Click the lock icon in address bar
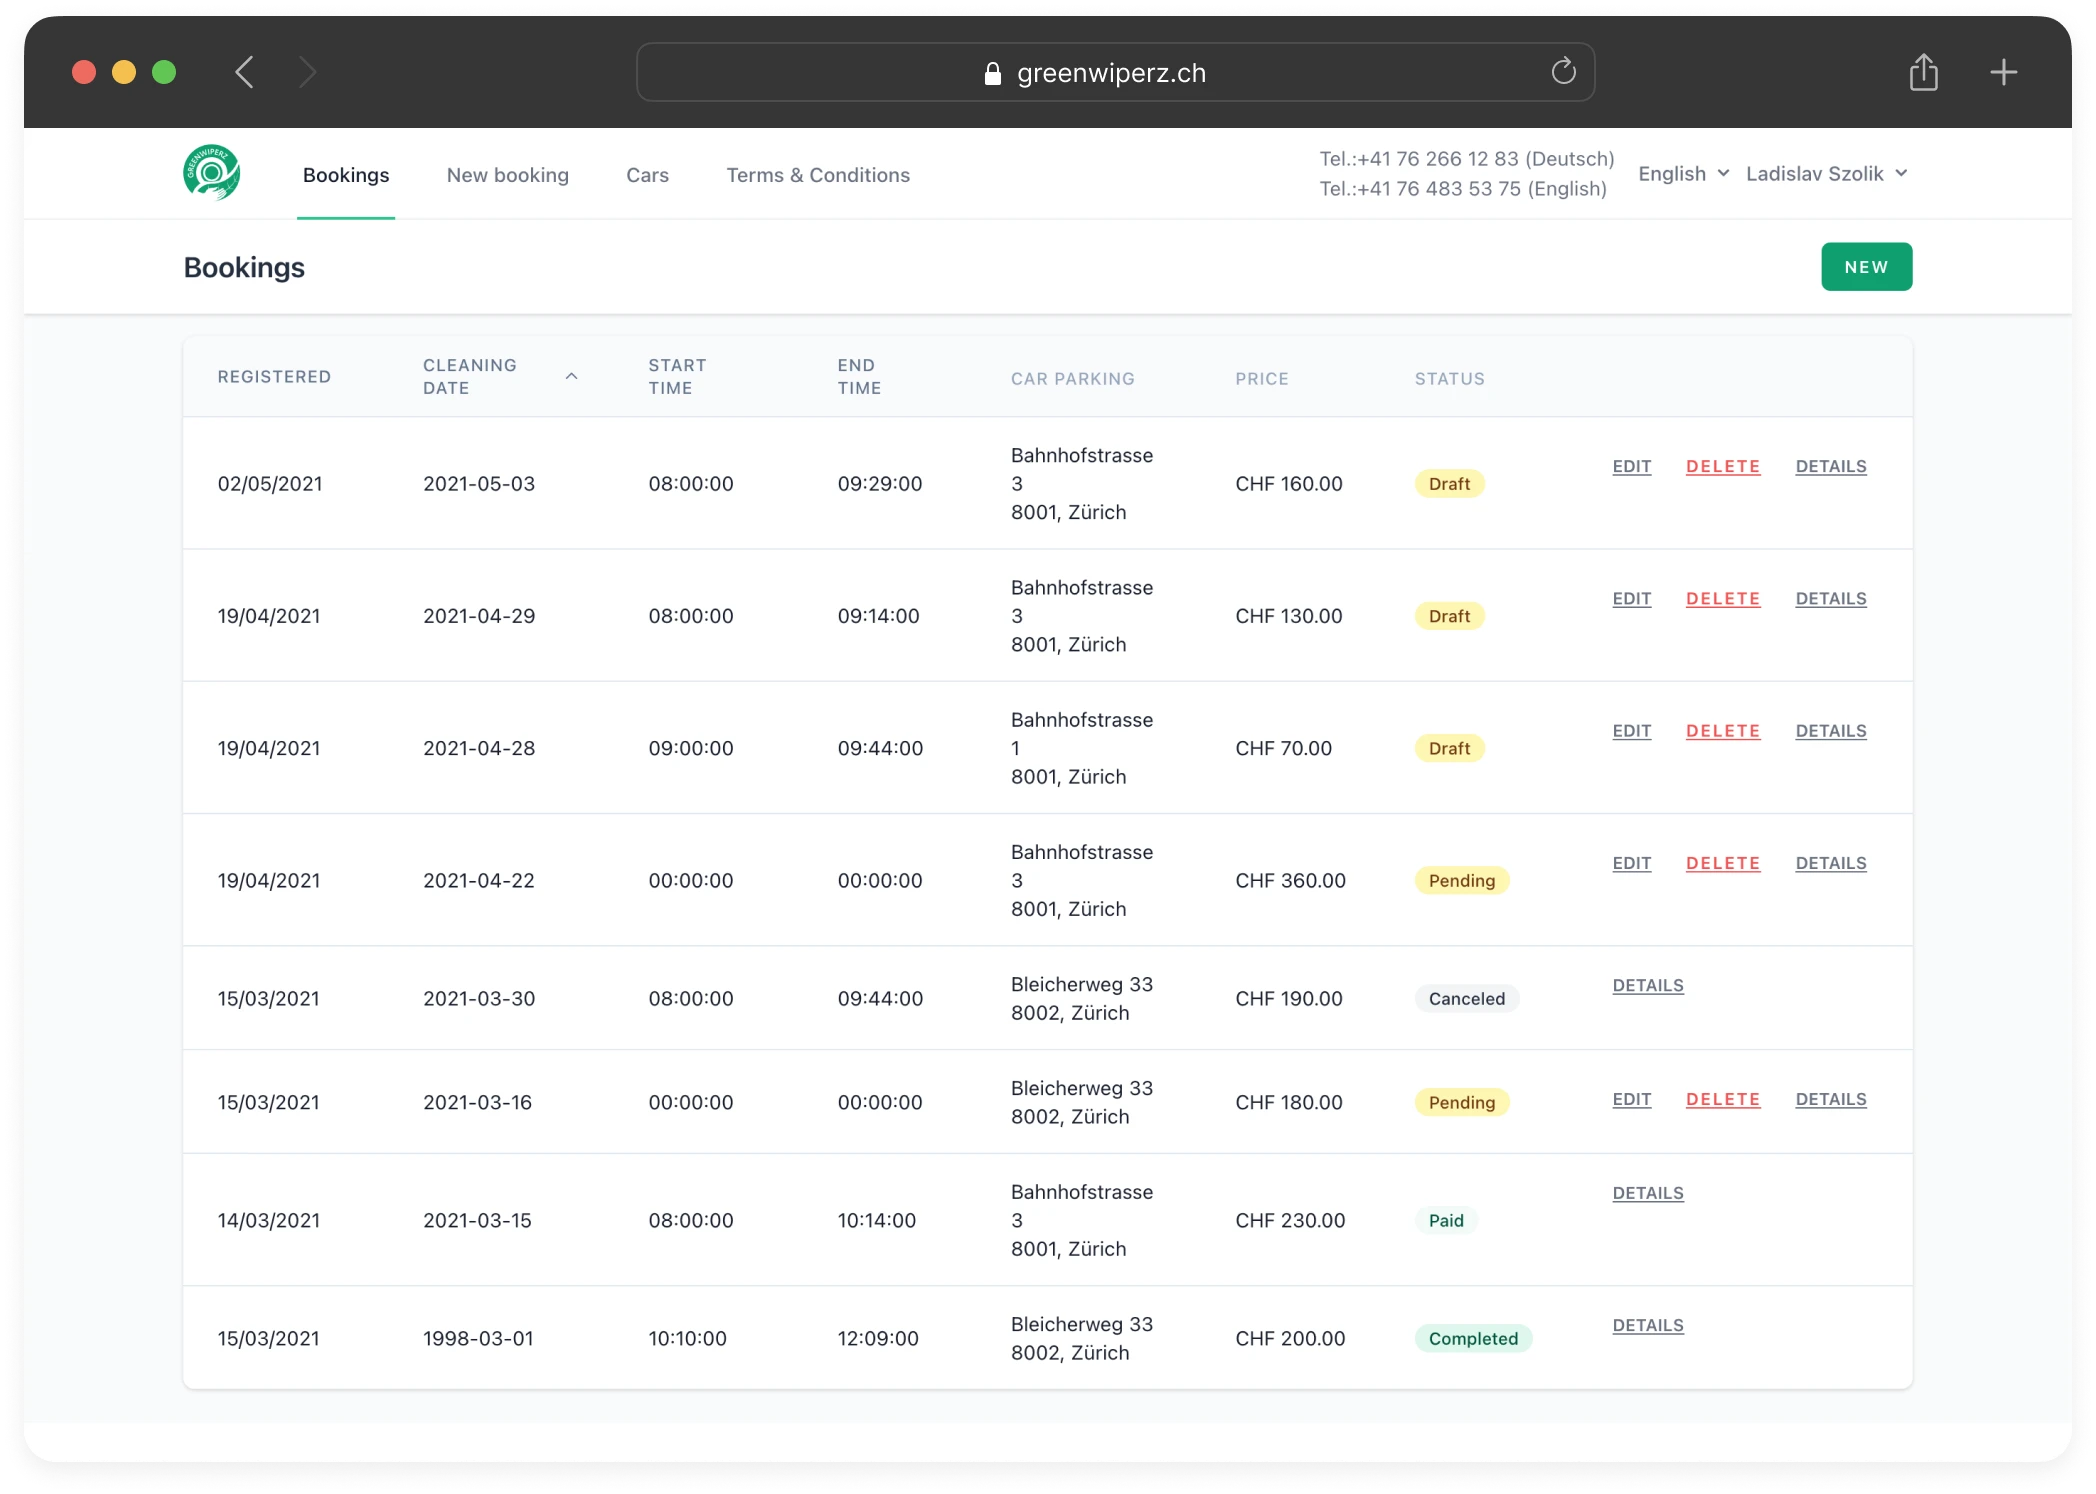2096x1494 pixels. (992, 73)
